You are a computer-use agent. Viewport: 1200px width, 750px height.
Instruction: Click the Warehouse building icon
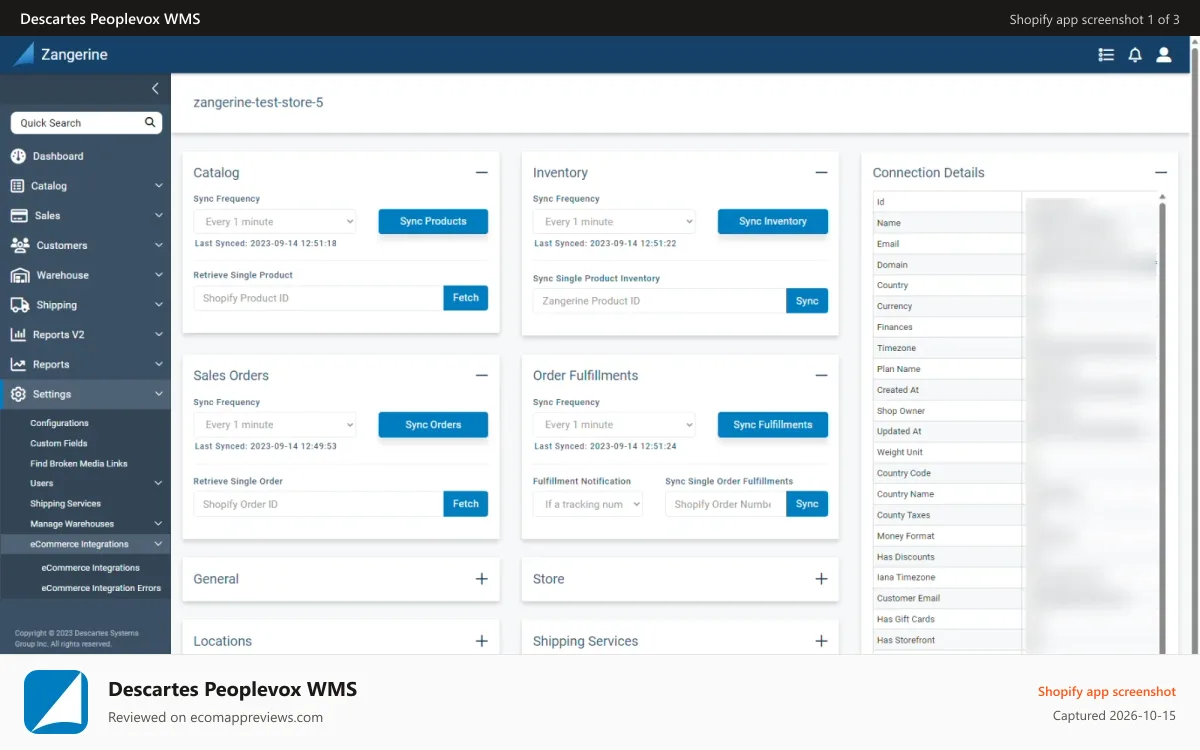[19, 275]
